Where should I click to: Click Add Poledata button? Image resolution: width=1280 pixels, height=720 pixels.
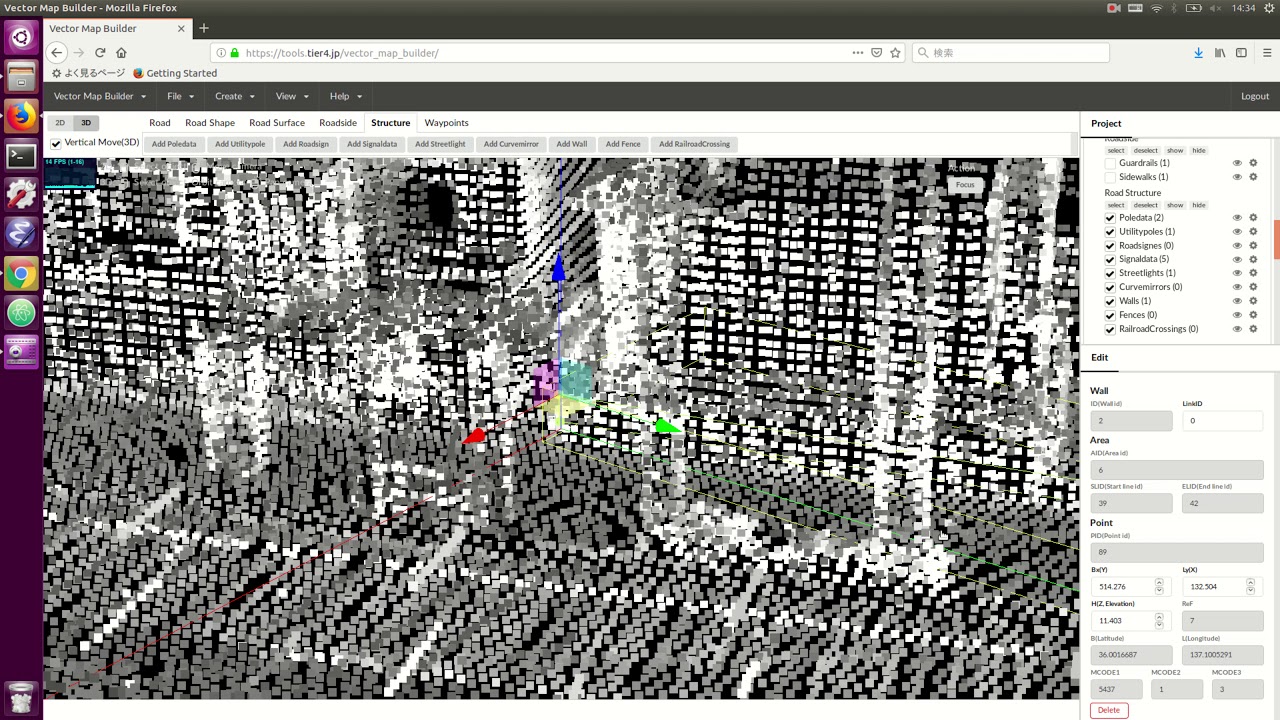174,144
